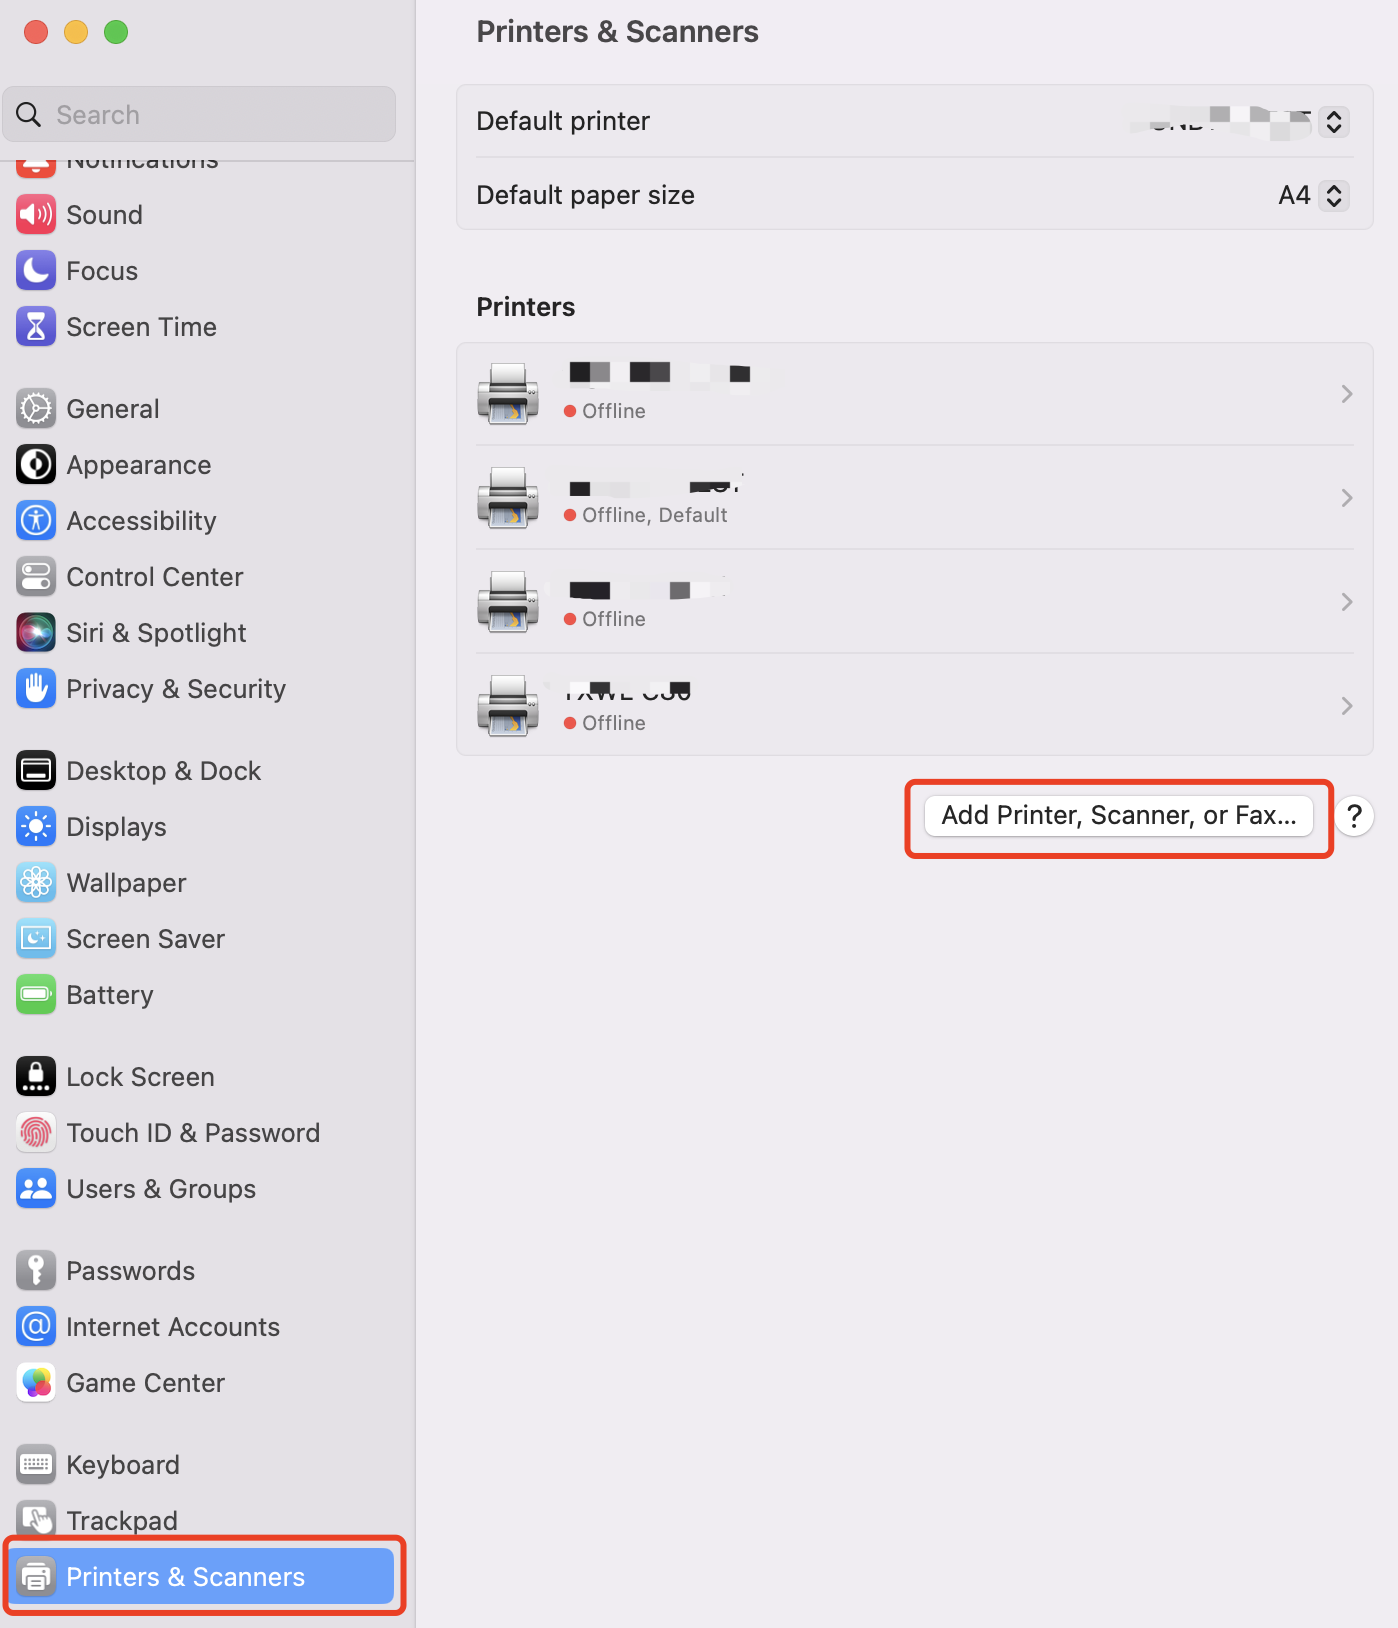Expand the Offline, Default printer chevron

(1347, 498)
